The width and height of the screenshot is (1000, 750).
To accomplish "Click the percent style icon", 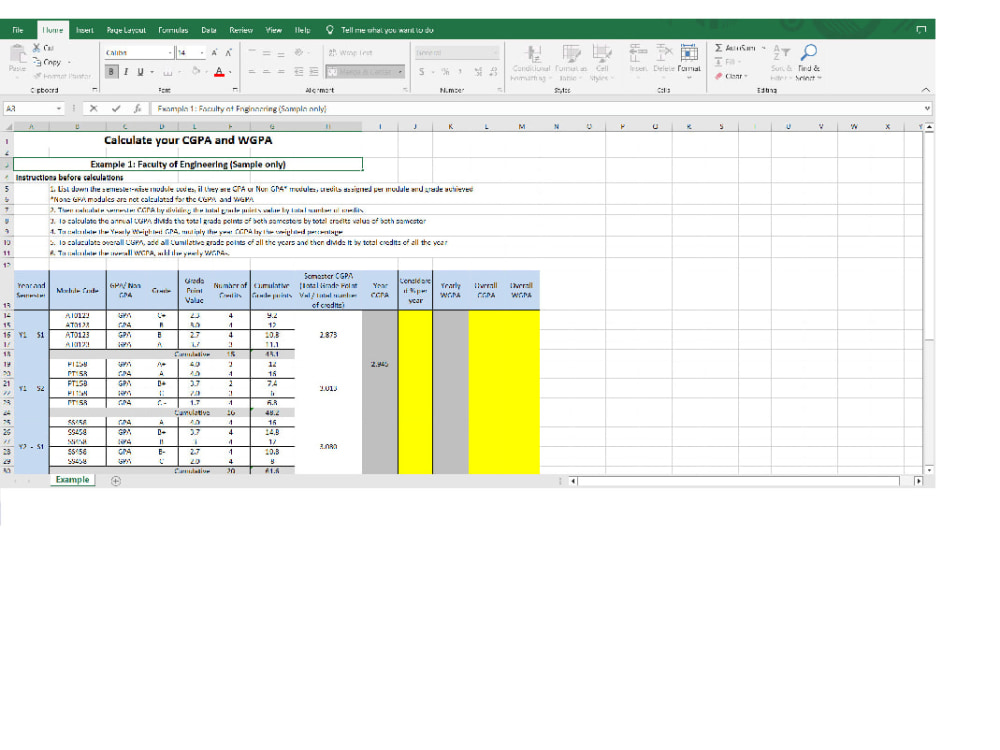I will coord(445,71).
